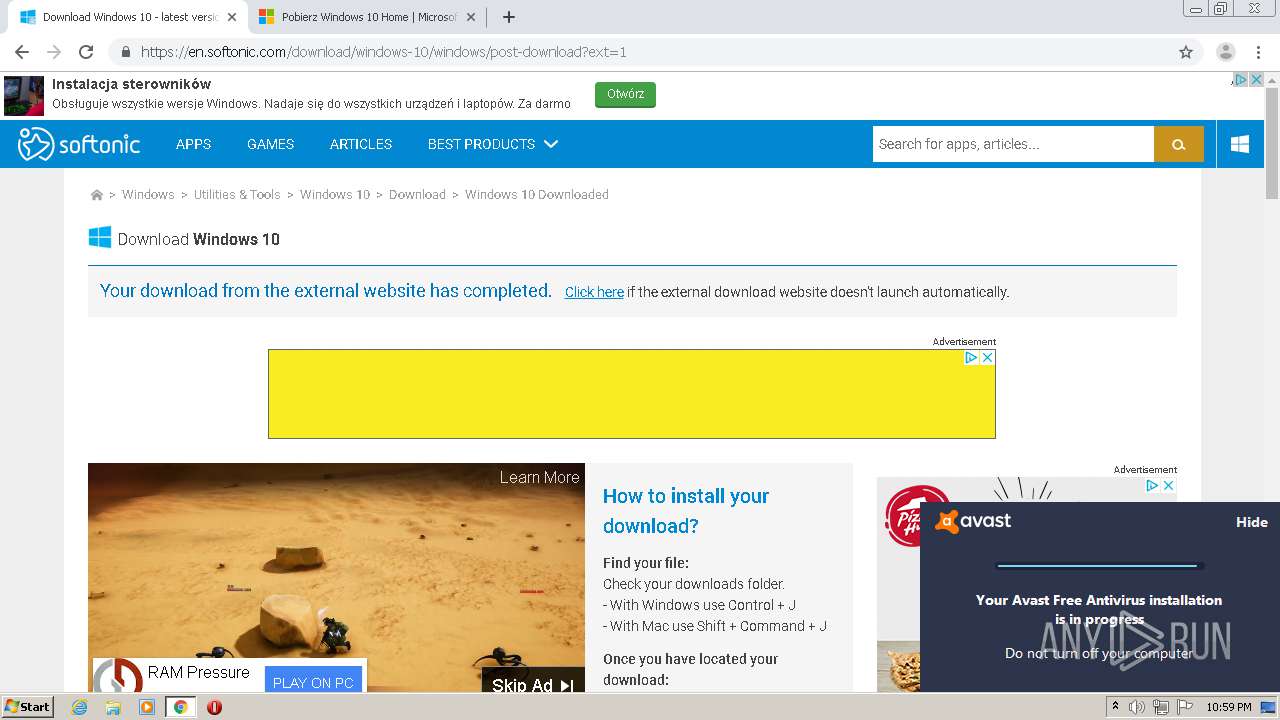Close the Pizza Hut side ad
The width and height of the screenshot is (1280, 720).
pyautogui.click(x=1167, y=486)
